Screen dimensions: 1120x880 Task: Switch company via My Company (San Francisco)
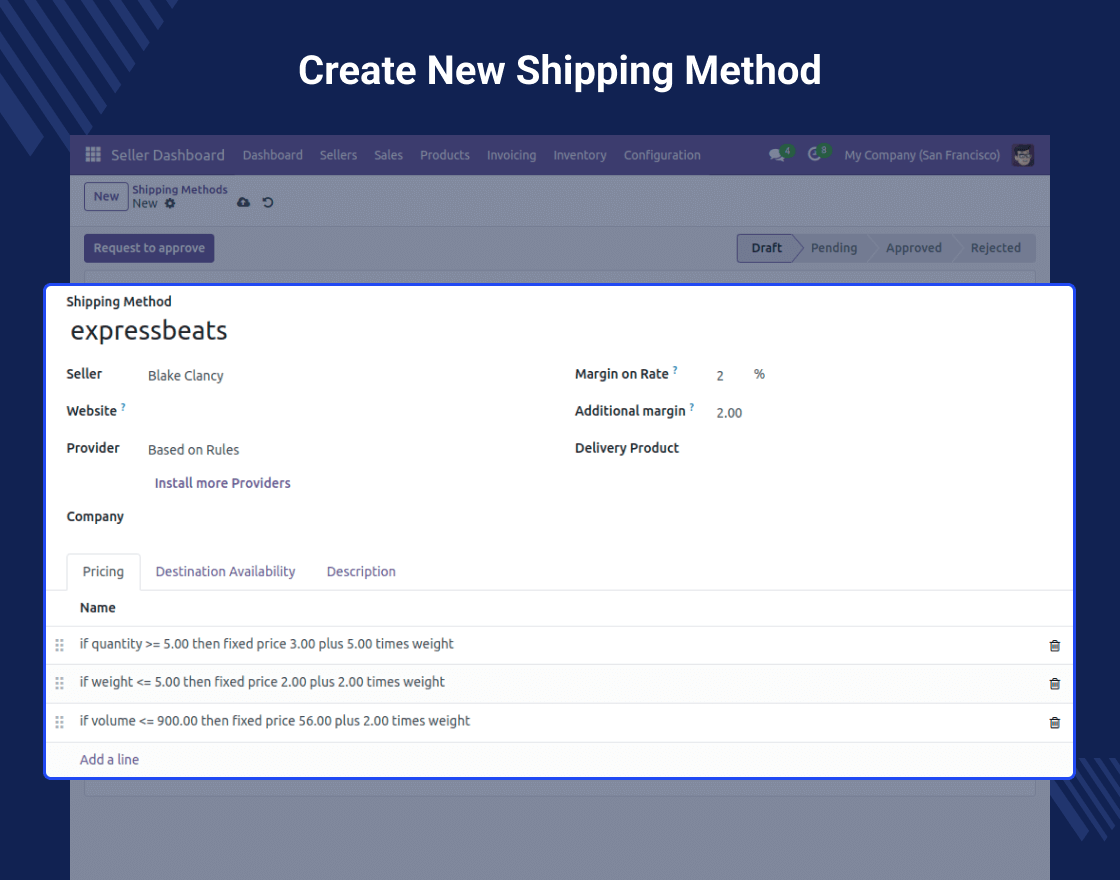pos(922,155)
